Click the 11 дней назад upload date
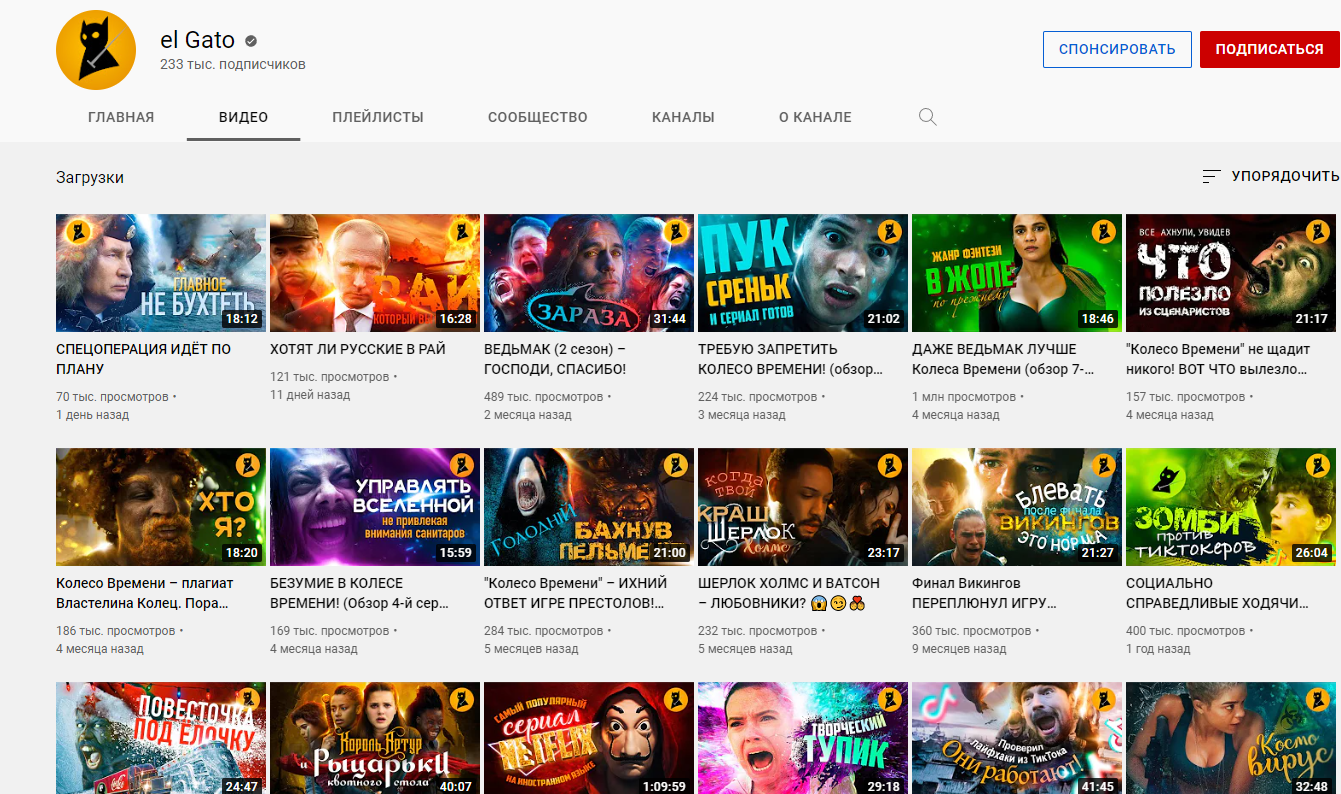The height and width of the screenshot is (794, 1341). [x=310, y=395]
